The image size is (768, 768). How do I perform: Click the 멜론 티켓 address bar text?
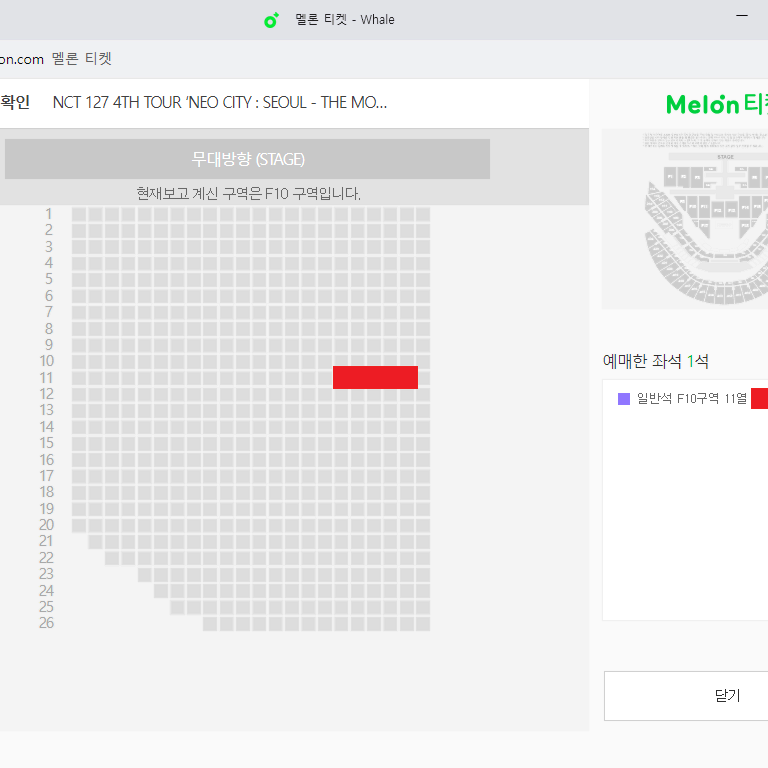pos(82,59)
